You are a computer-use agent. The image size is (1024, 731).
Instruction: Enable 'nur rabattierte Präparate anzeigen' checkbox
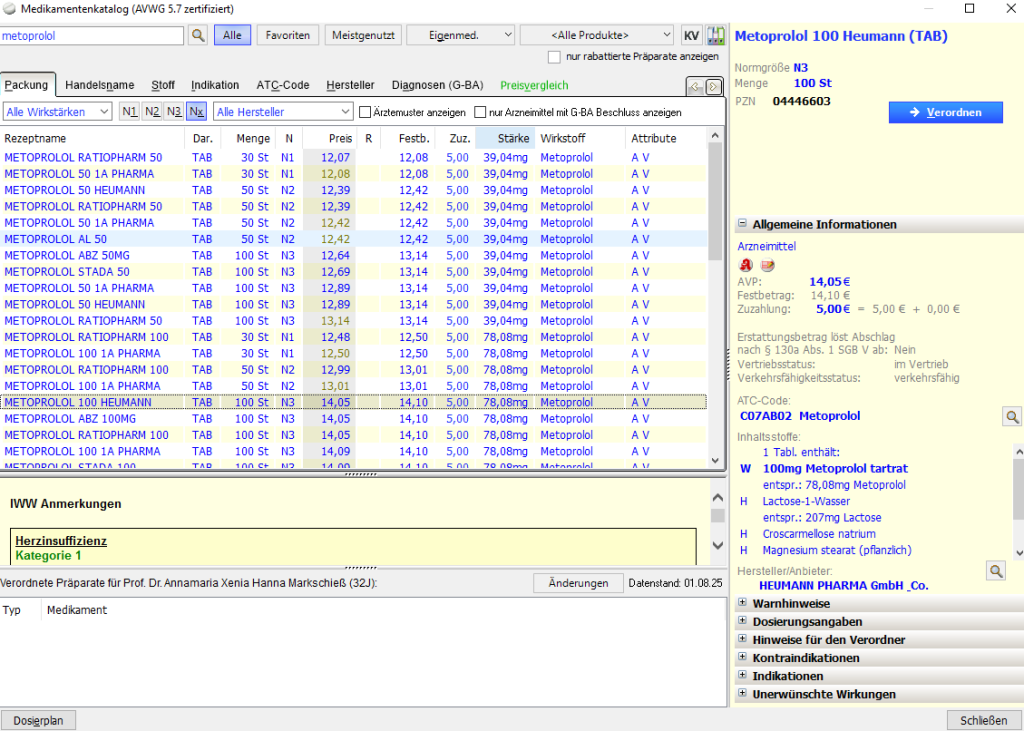point(555,57)
